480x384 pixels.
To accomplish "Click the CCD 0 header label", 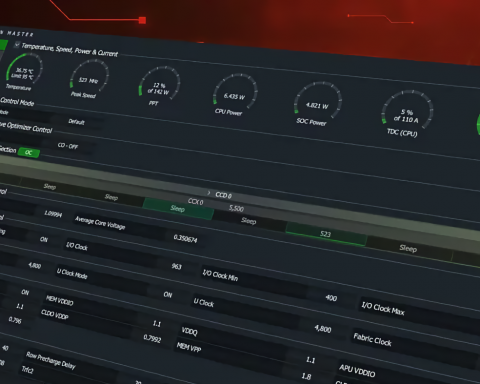I will 223,195.
